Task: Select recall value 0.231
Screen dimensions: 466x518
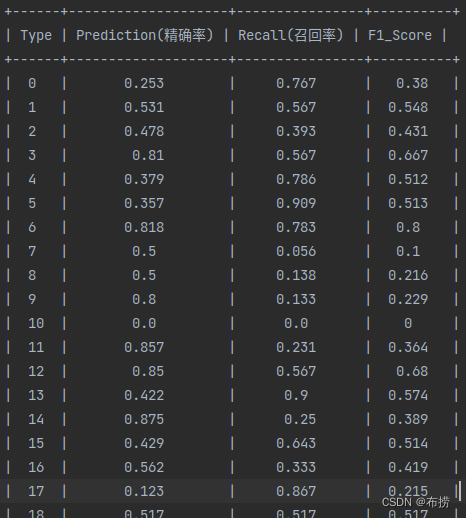Action: coord(296,347)
